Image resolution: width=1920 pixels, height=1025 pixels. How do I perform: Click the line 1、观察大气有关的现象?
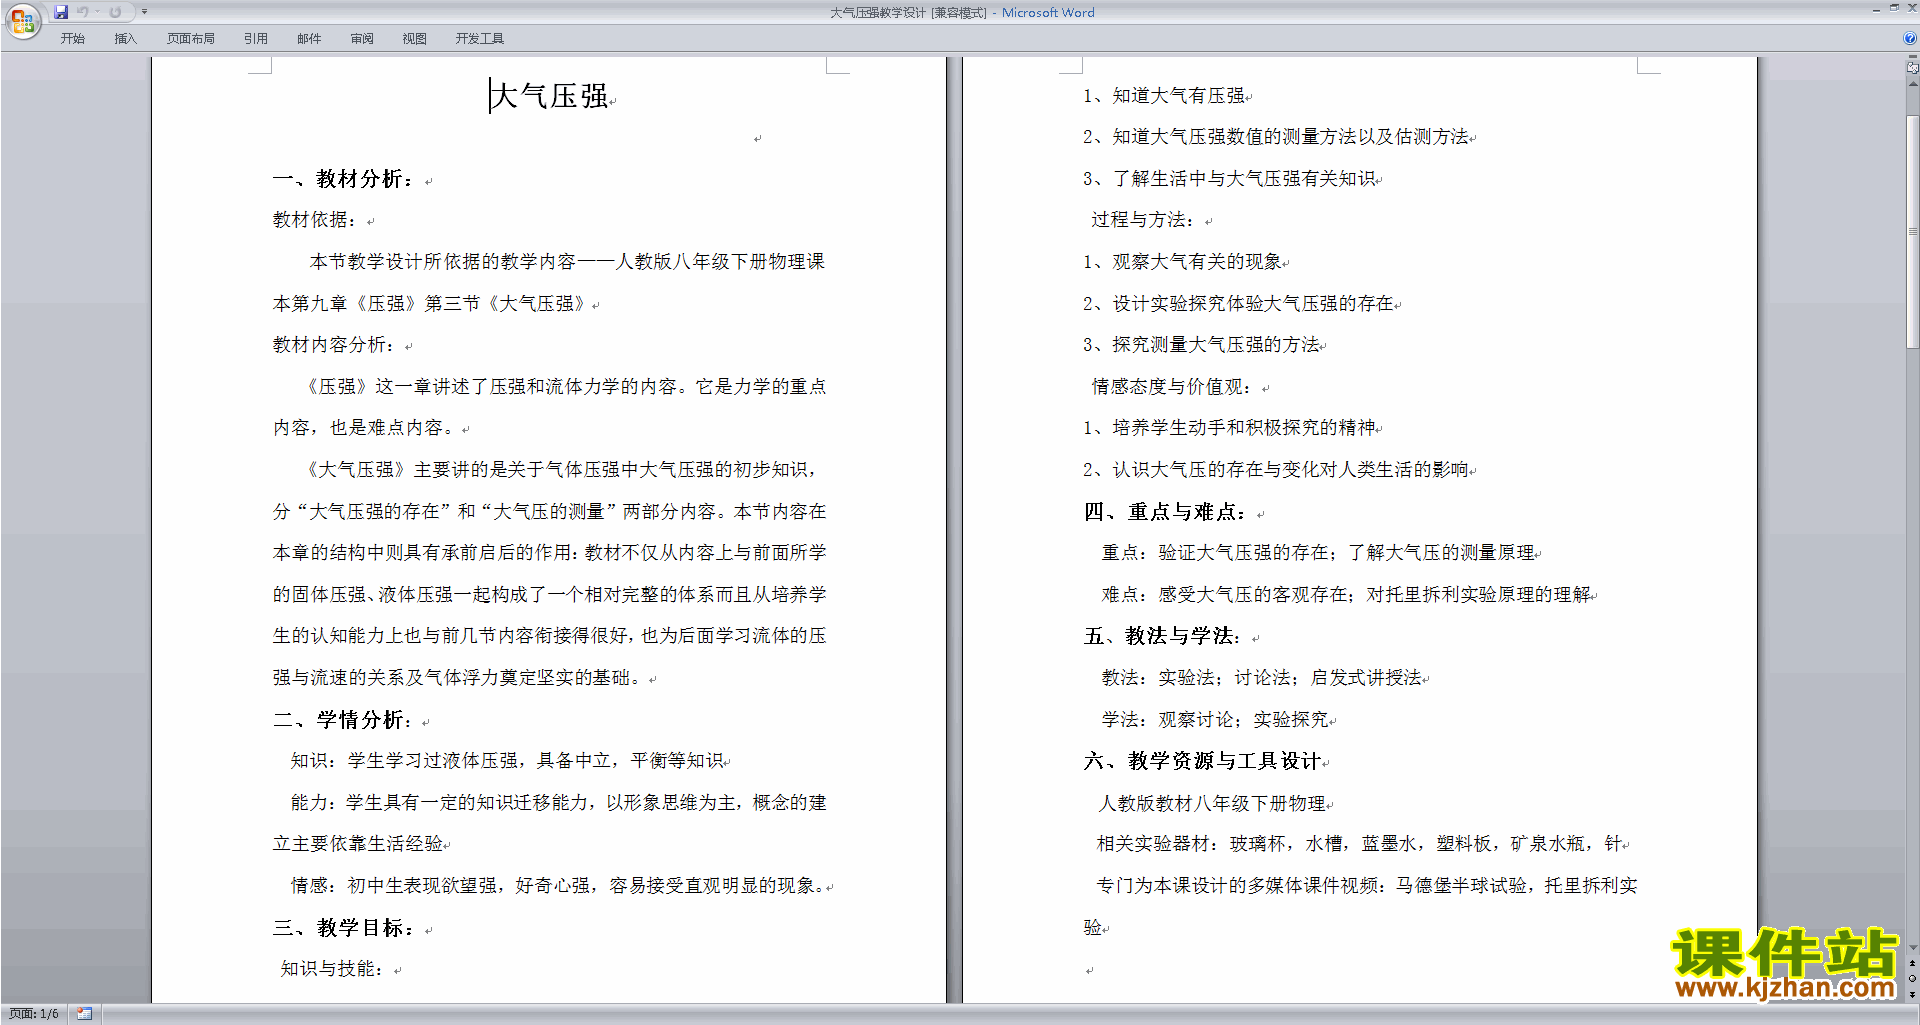1183,262
